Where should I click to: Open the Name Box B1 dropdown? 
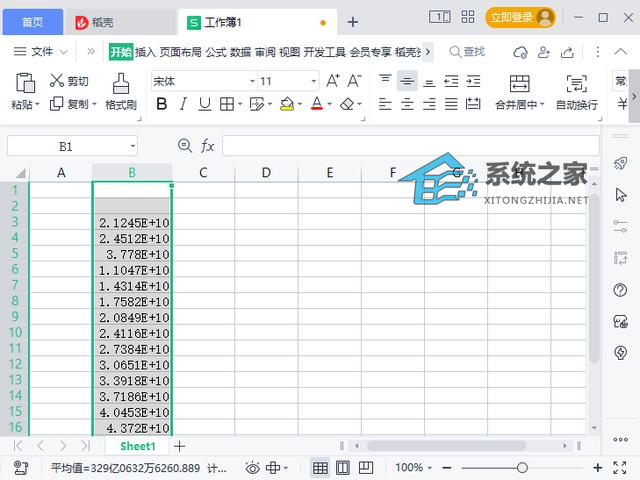(x=133, y=146)
